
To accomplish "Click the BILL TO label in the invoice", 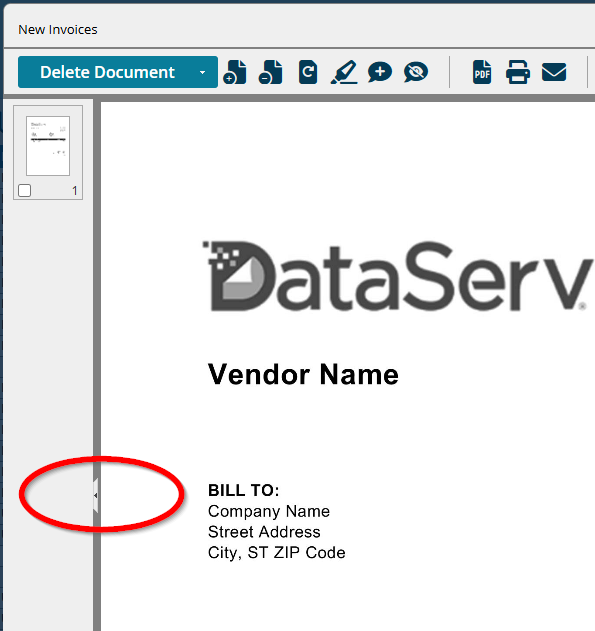I will 243,490.
